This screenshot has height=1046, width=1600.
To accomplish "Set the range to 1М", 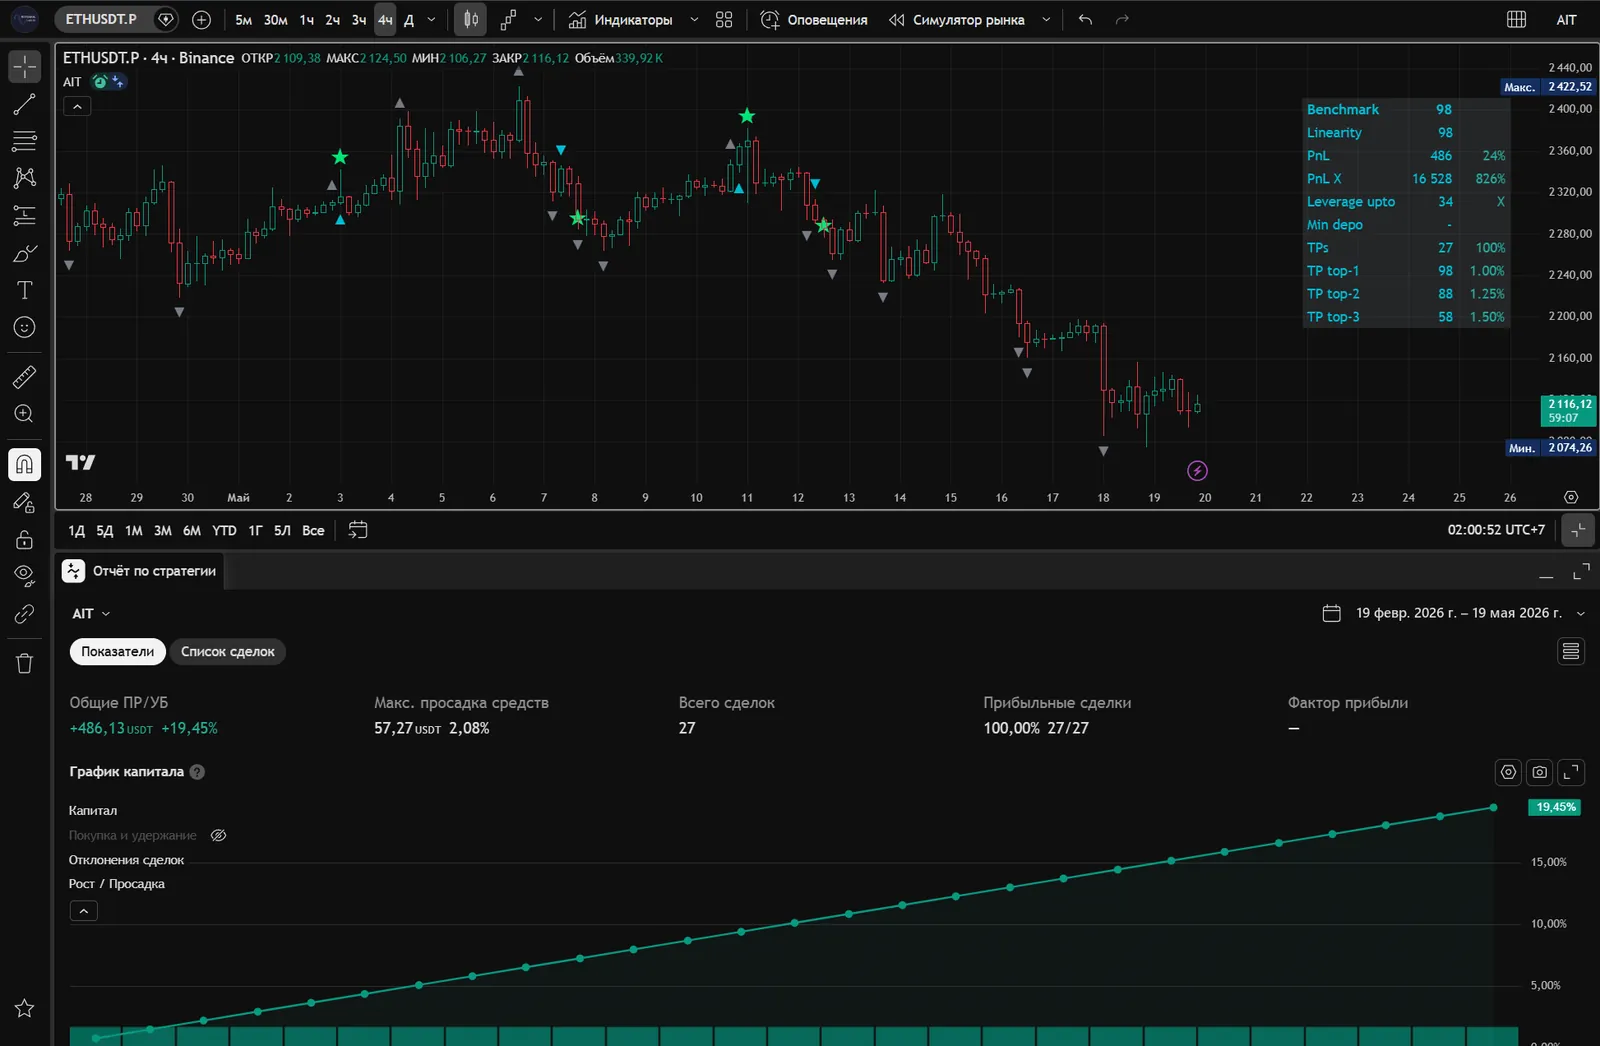I will pyautogui.click(x=133, y=531).
